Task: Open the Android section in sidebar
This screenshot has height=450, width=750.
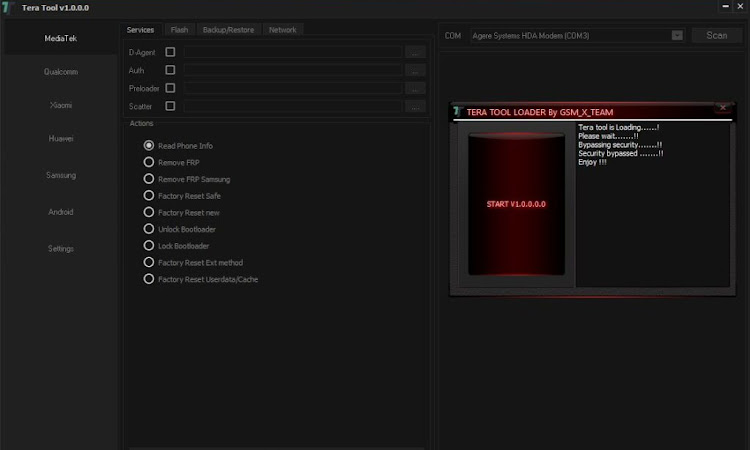Action: [60, 212]
